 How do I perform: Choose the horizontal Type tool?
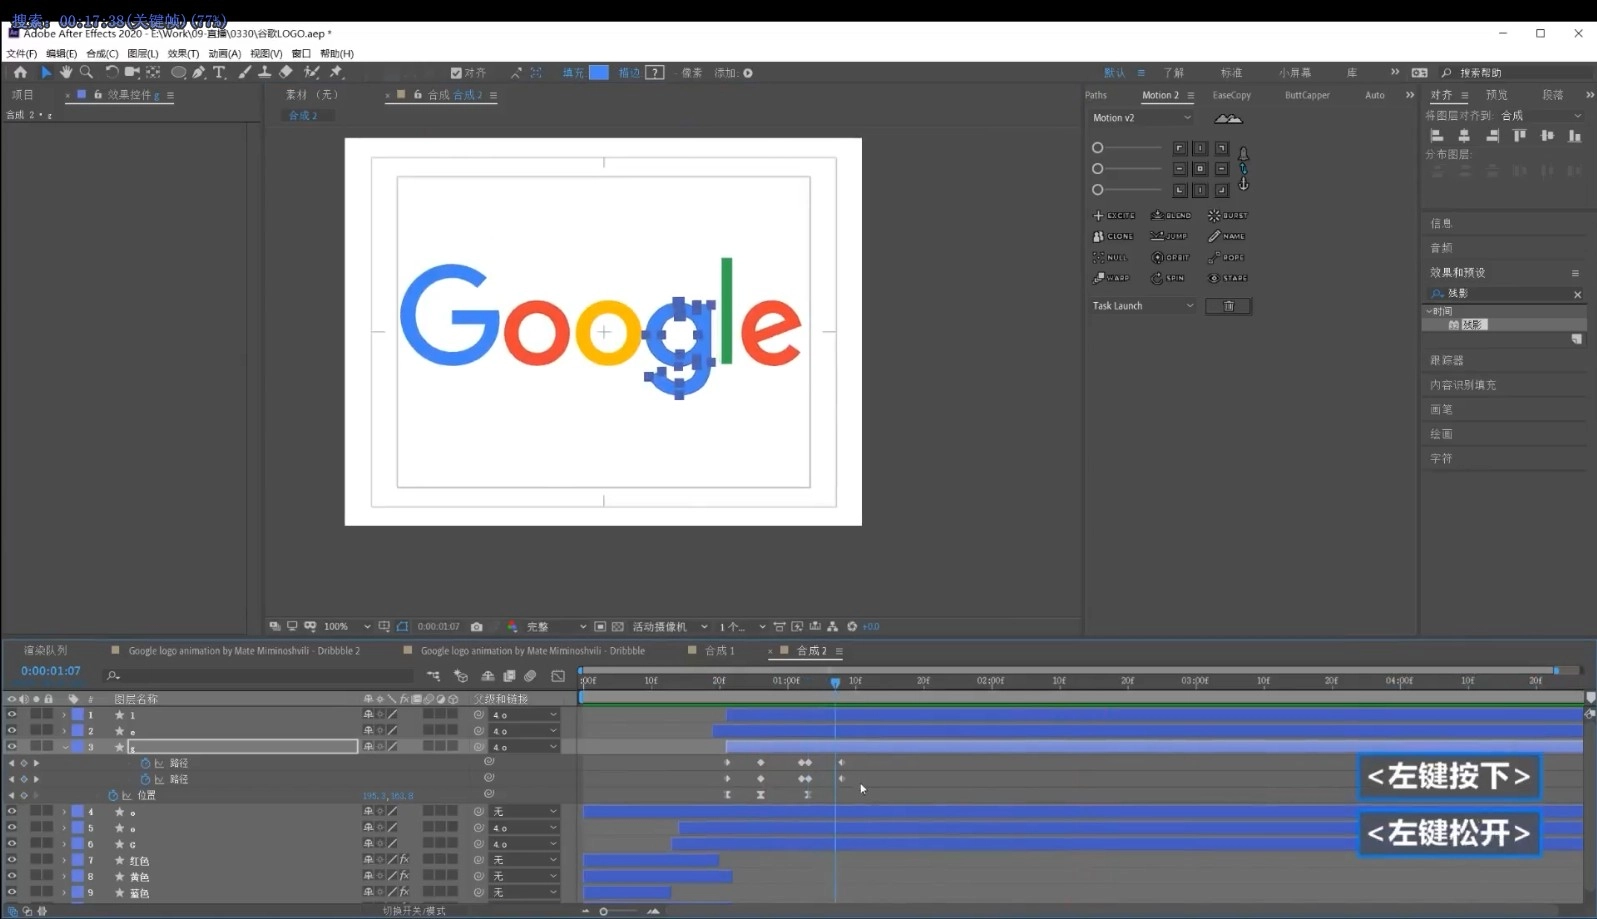(220, 72)
